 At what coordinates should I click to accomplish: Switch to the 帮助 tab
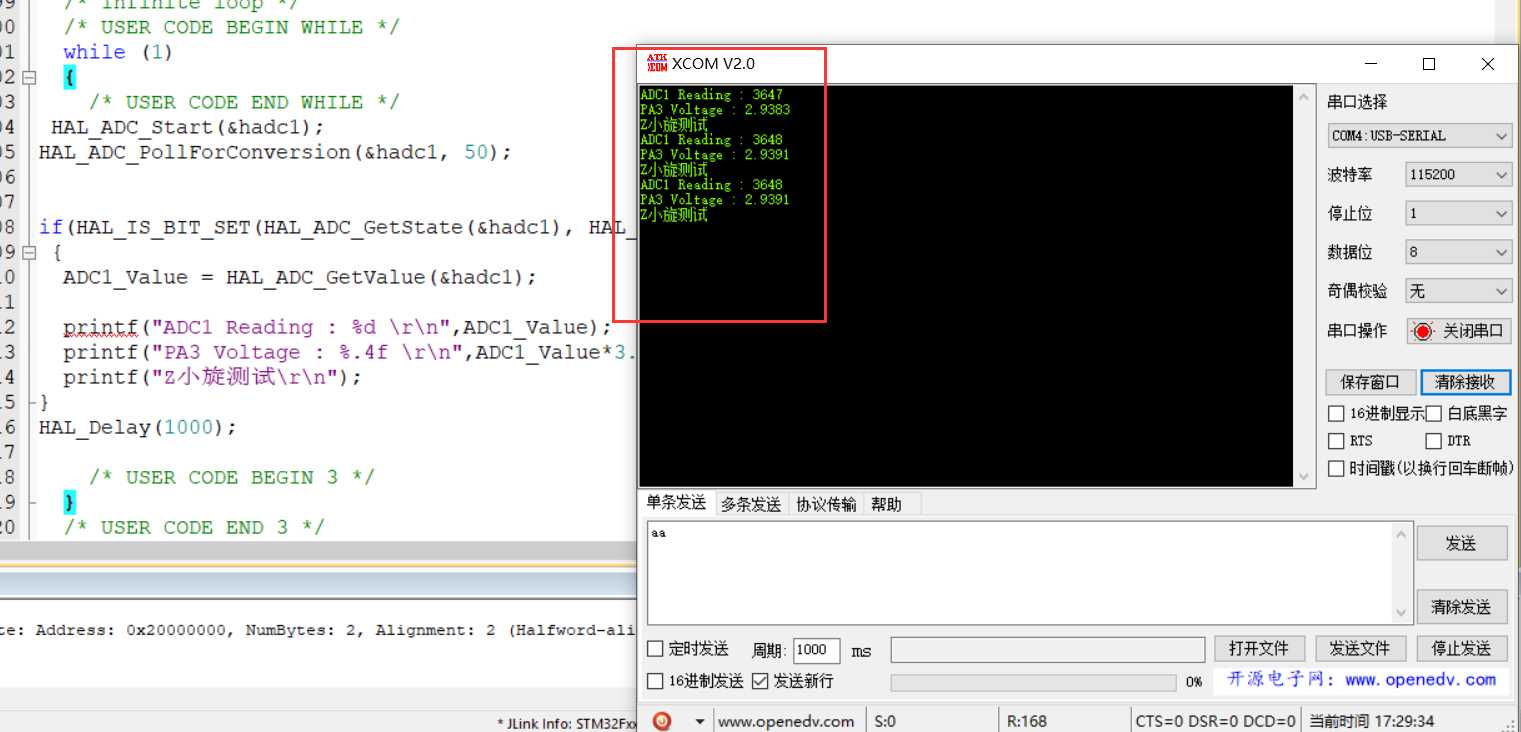click(x=886, y=505)
